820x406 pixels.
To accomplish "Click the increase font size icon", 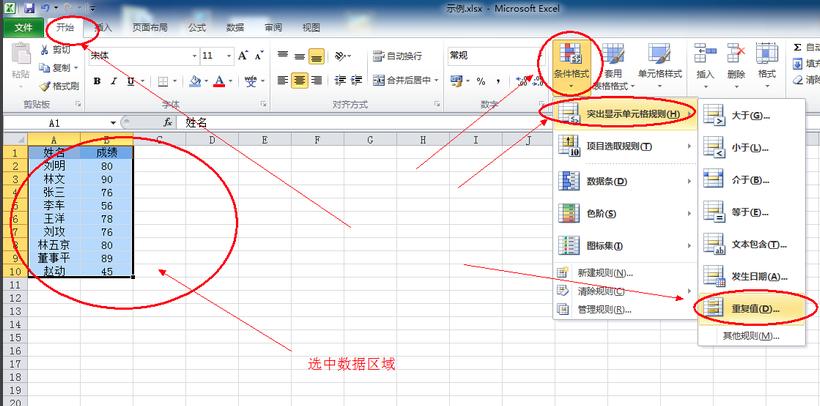I will 244,56.
